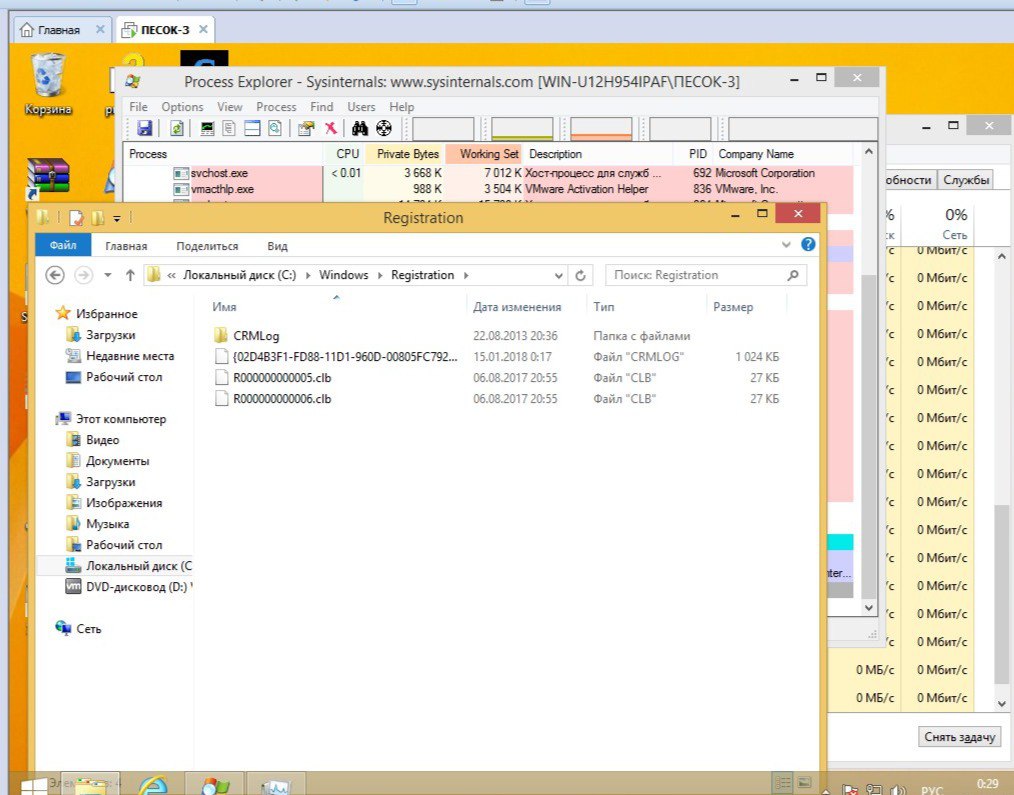
Task: Expand the ribbon with the chevron
Action: pos(786,245)
